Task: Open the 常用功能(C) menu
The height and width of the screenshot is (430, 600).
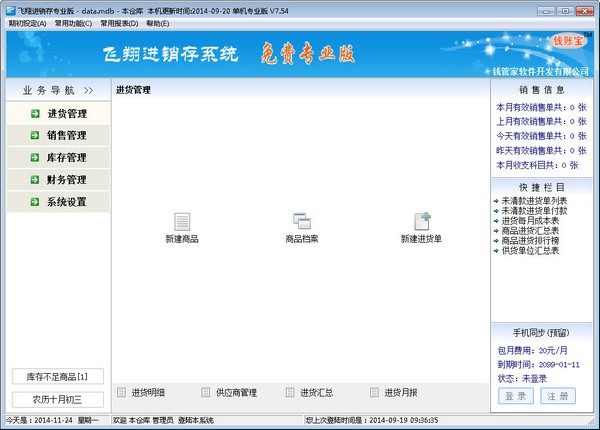Action: coord(73,23)
